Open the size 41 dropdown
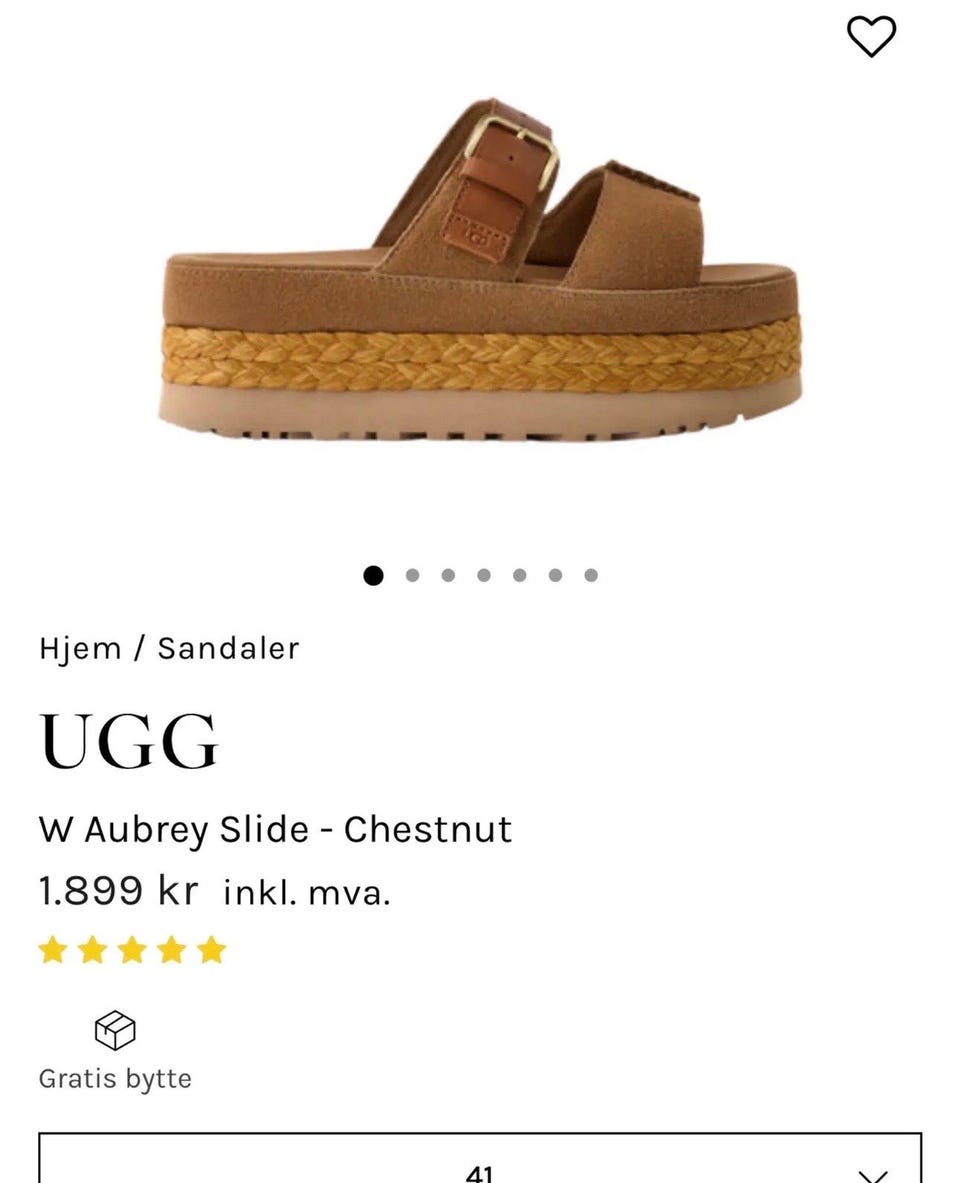 click(x=480, y=1158)
